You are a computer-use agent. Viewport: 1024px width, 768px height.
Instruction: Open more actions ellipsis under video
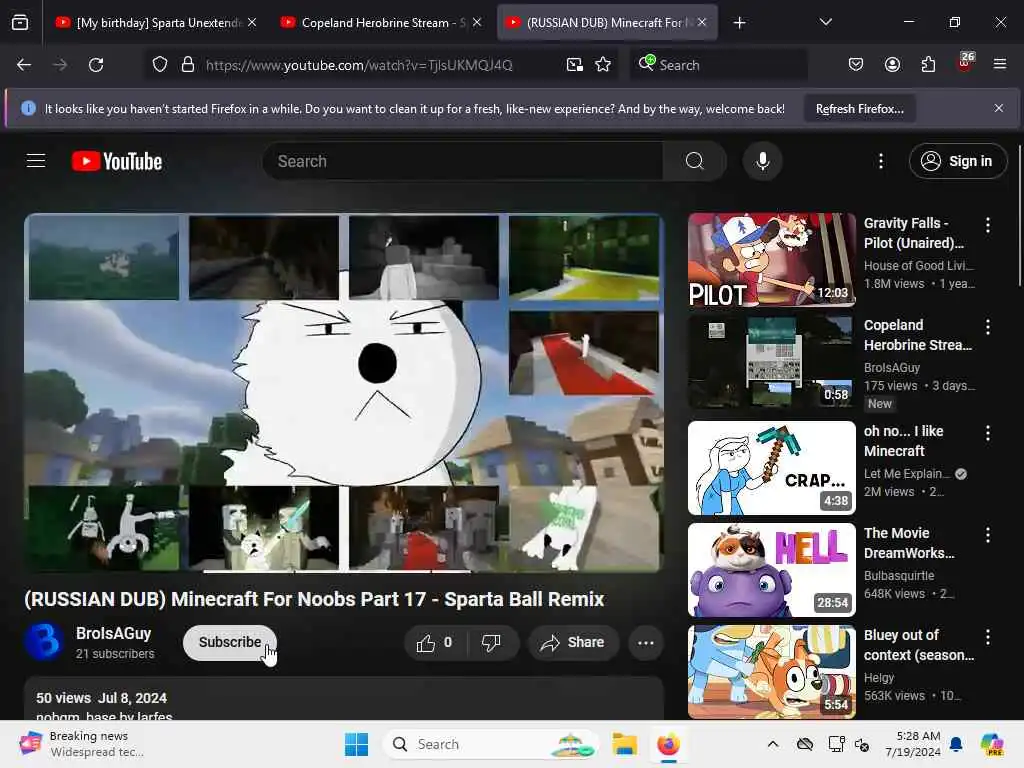[646, 643]
